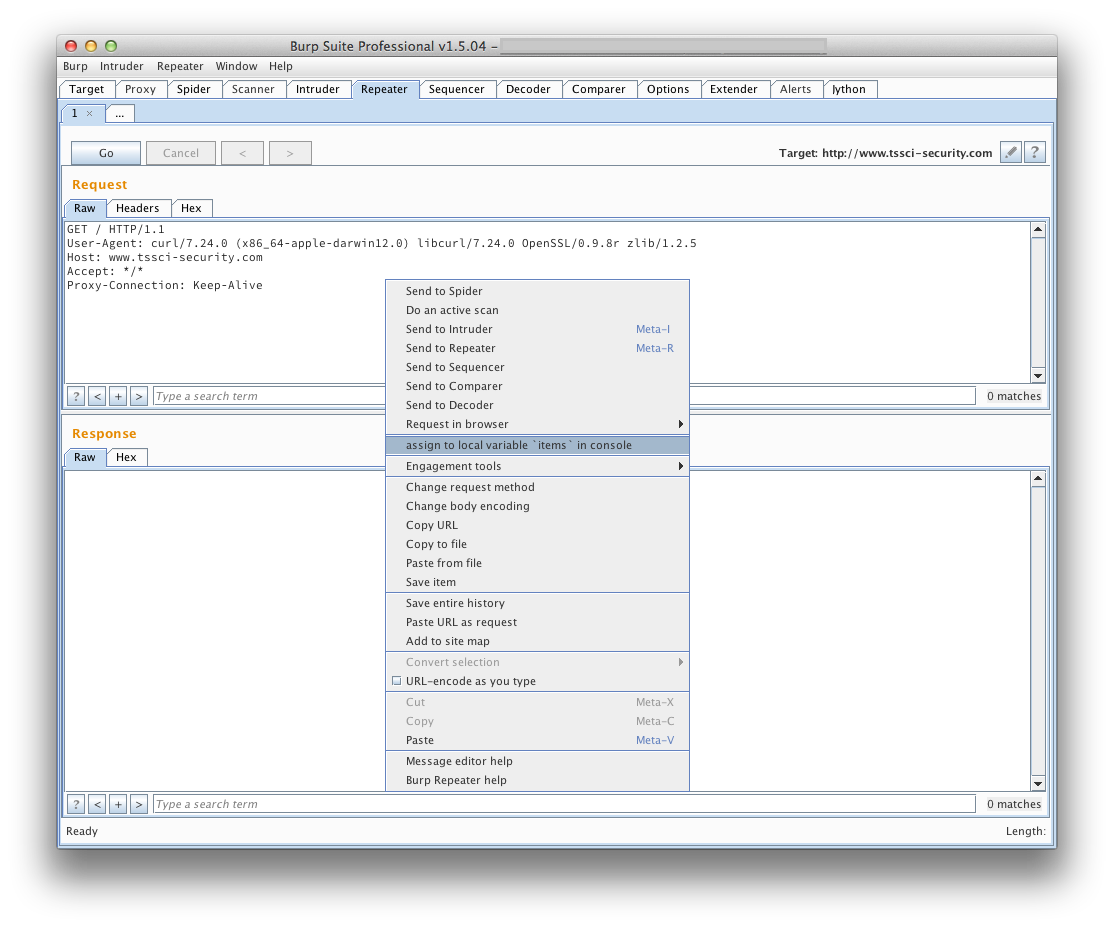
Task: Choose Send to Decoder
Action: coord(537,405)
